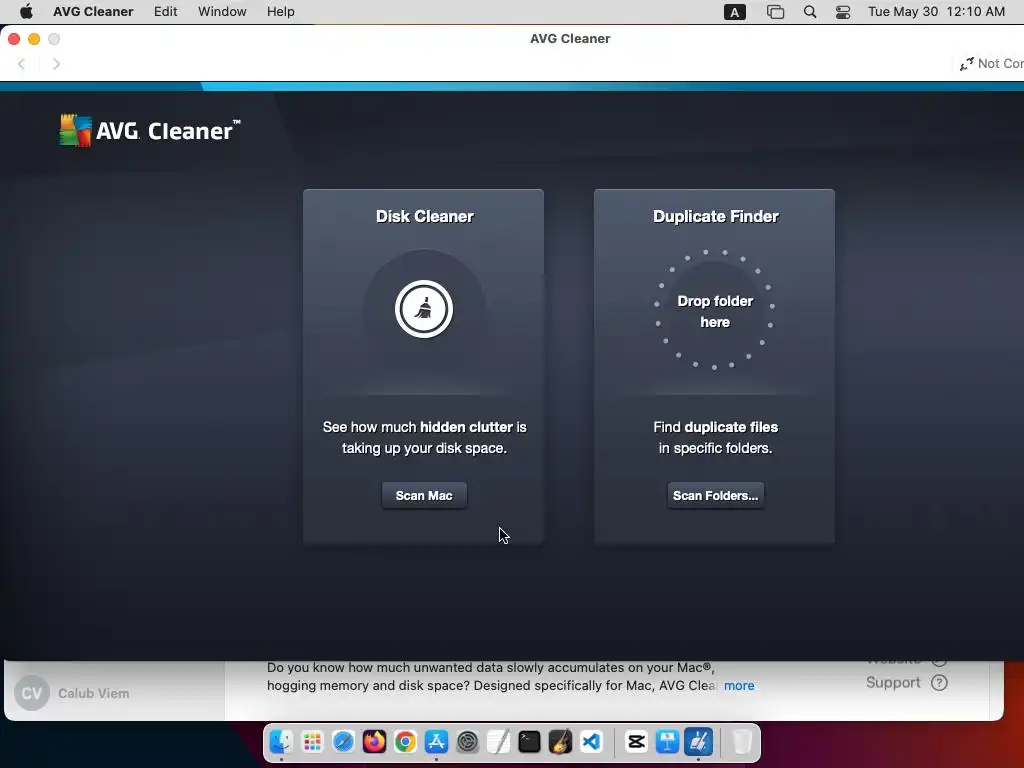
Task: Open TextEdit from the Dock
Action: [498, 742]
